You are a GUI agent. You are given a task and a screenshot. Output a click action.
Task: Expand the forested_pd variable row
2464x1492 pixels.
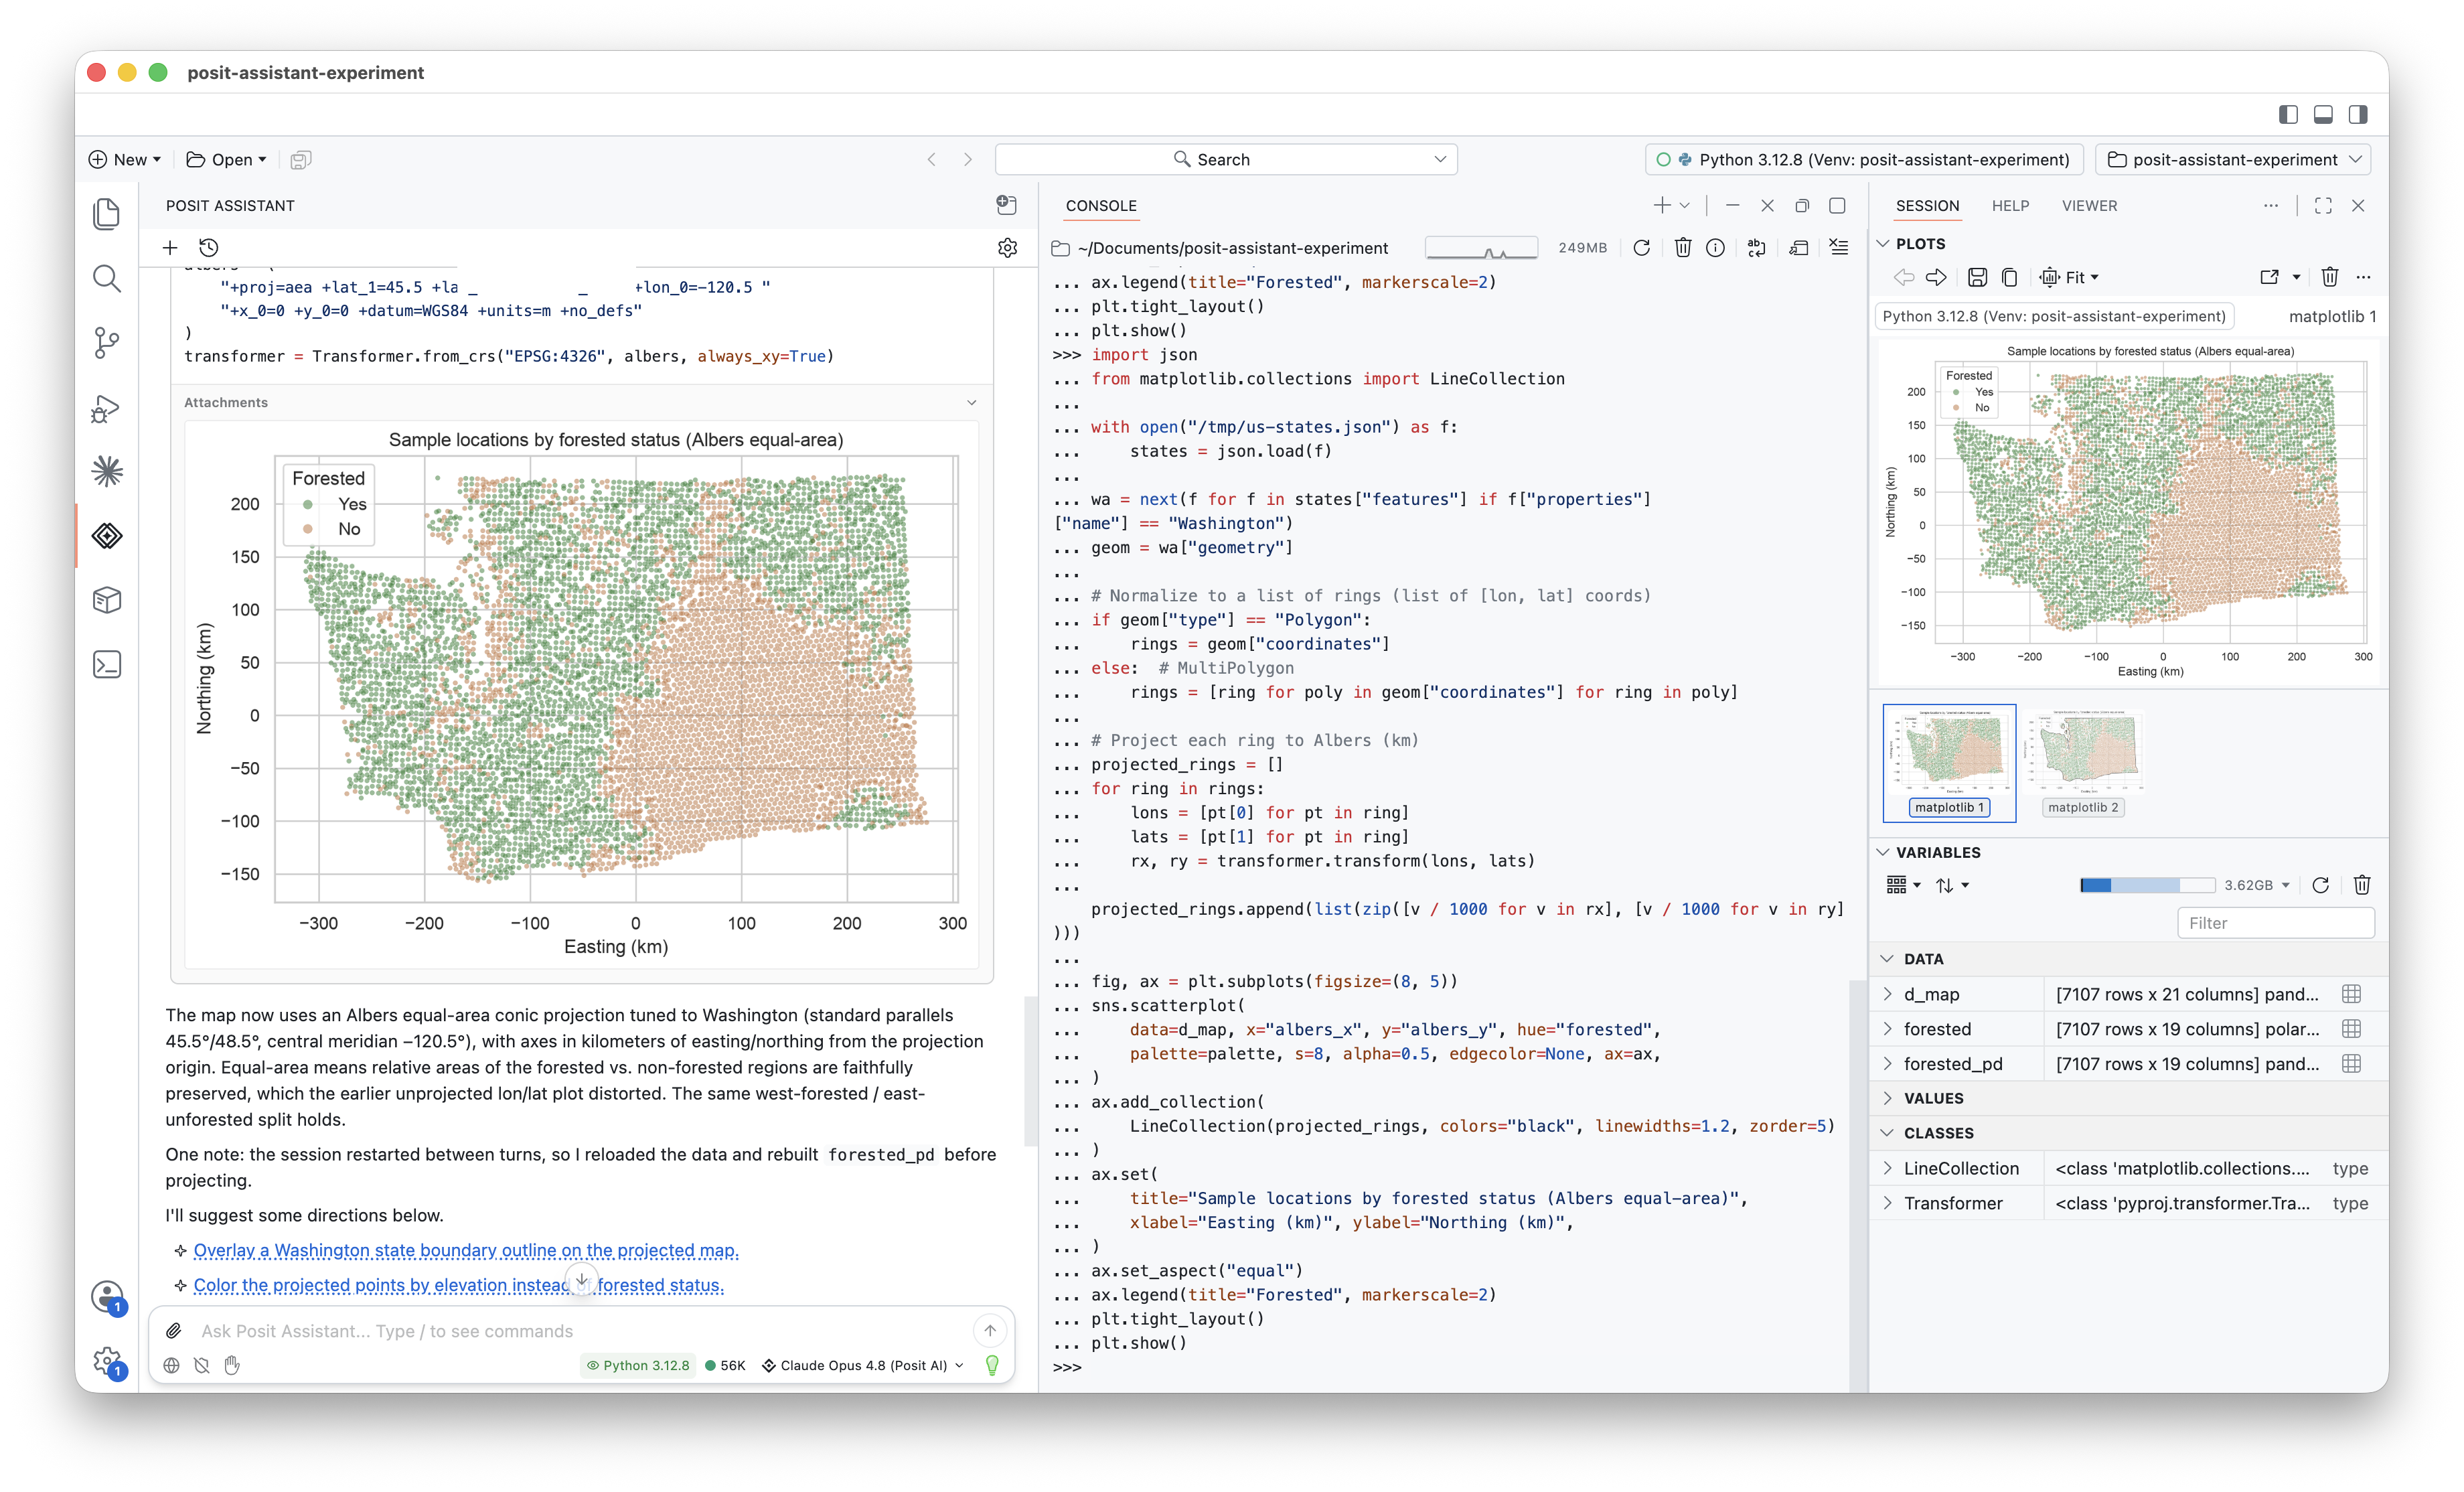[1887, 1063]
